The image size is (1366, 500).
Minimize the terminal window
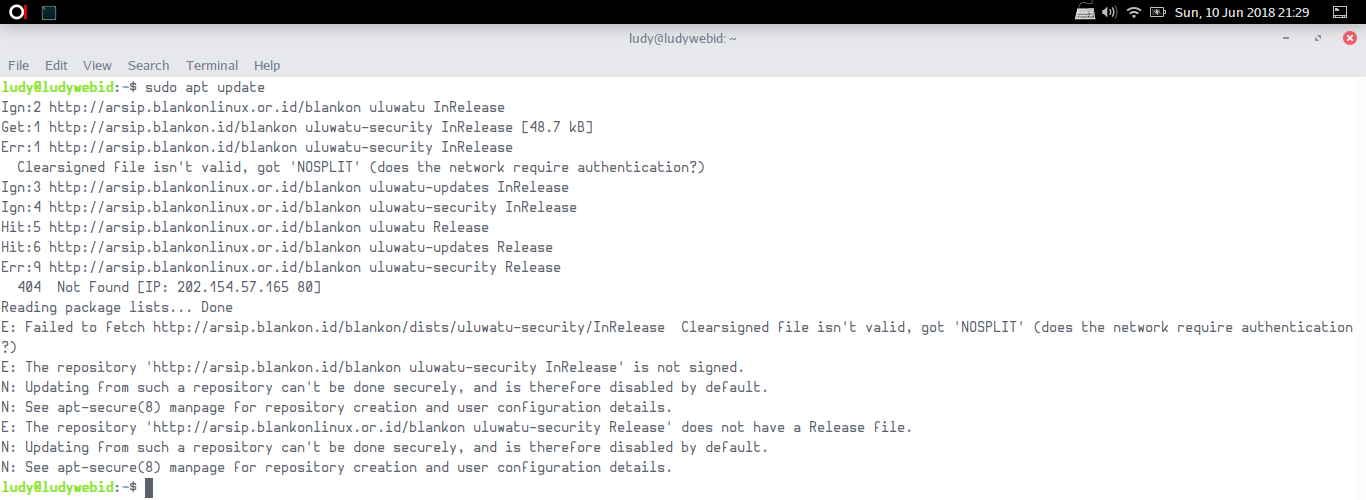point(1288,38)
